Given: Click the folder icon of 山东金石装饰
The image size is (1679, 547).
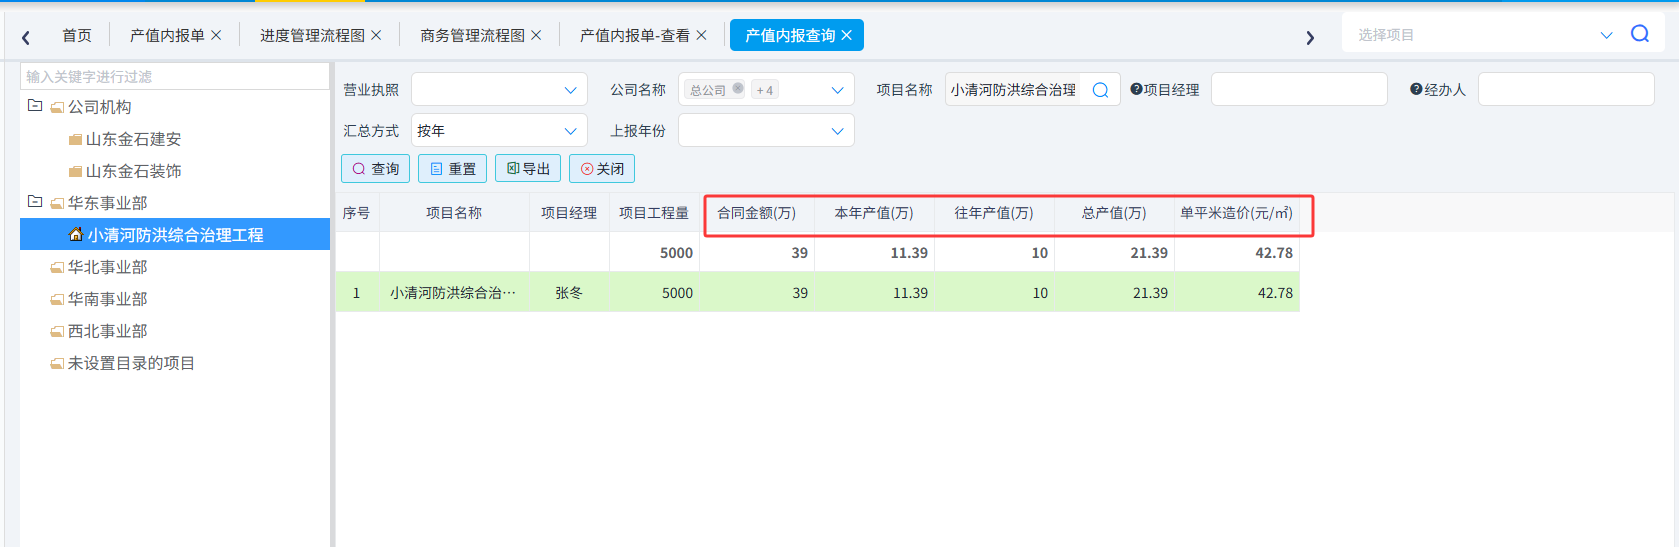Looking at the screenshot, I should click(75, 172).
